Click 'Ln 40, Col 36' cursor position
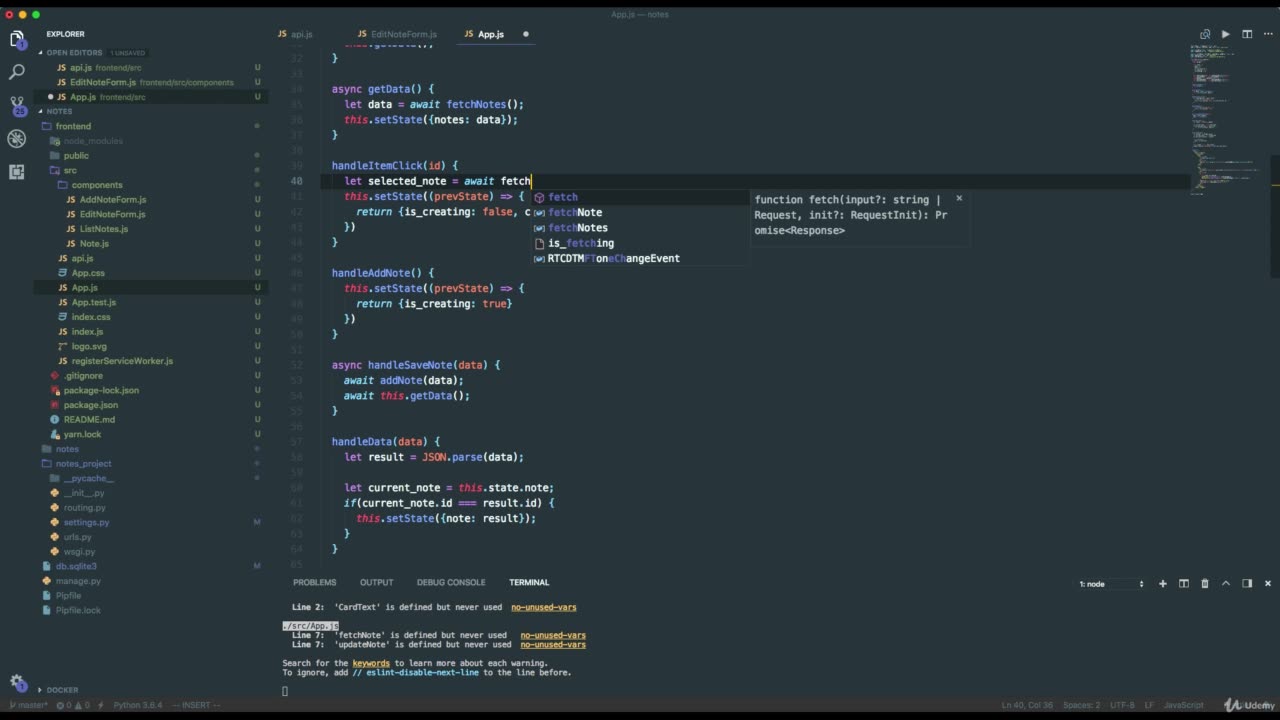The width and height of the screenshot is (1280, 720). click(1027, 705)
